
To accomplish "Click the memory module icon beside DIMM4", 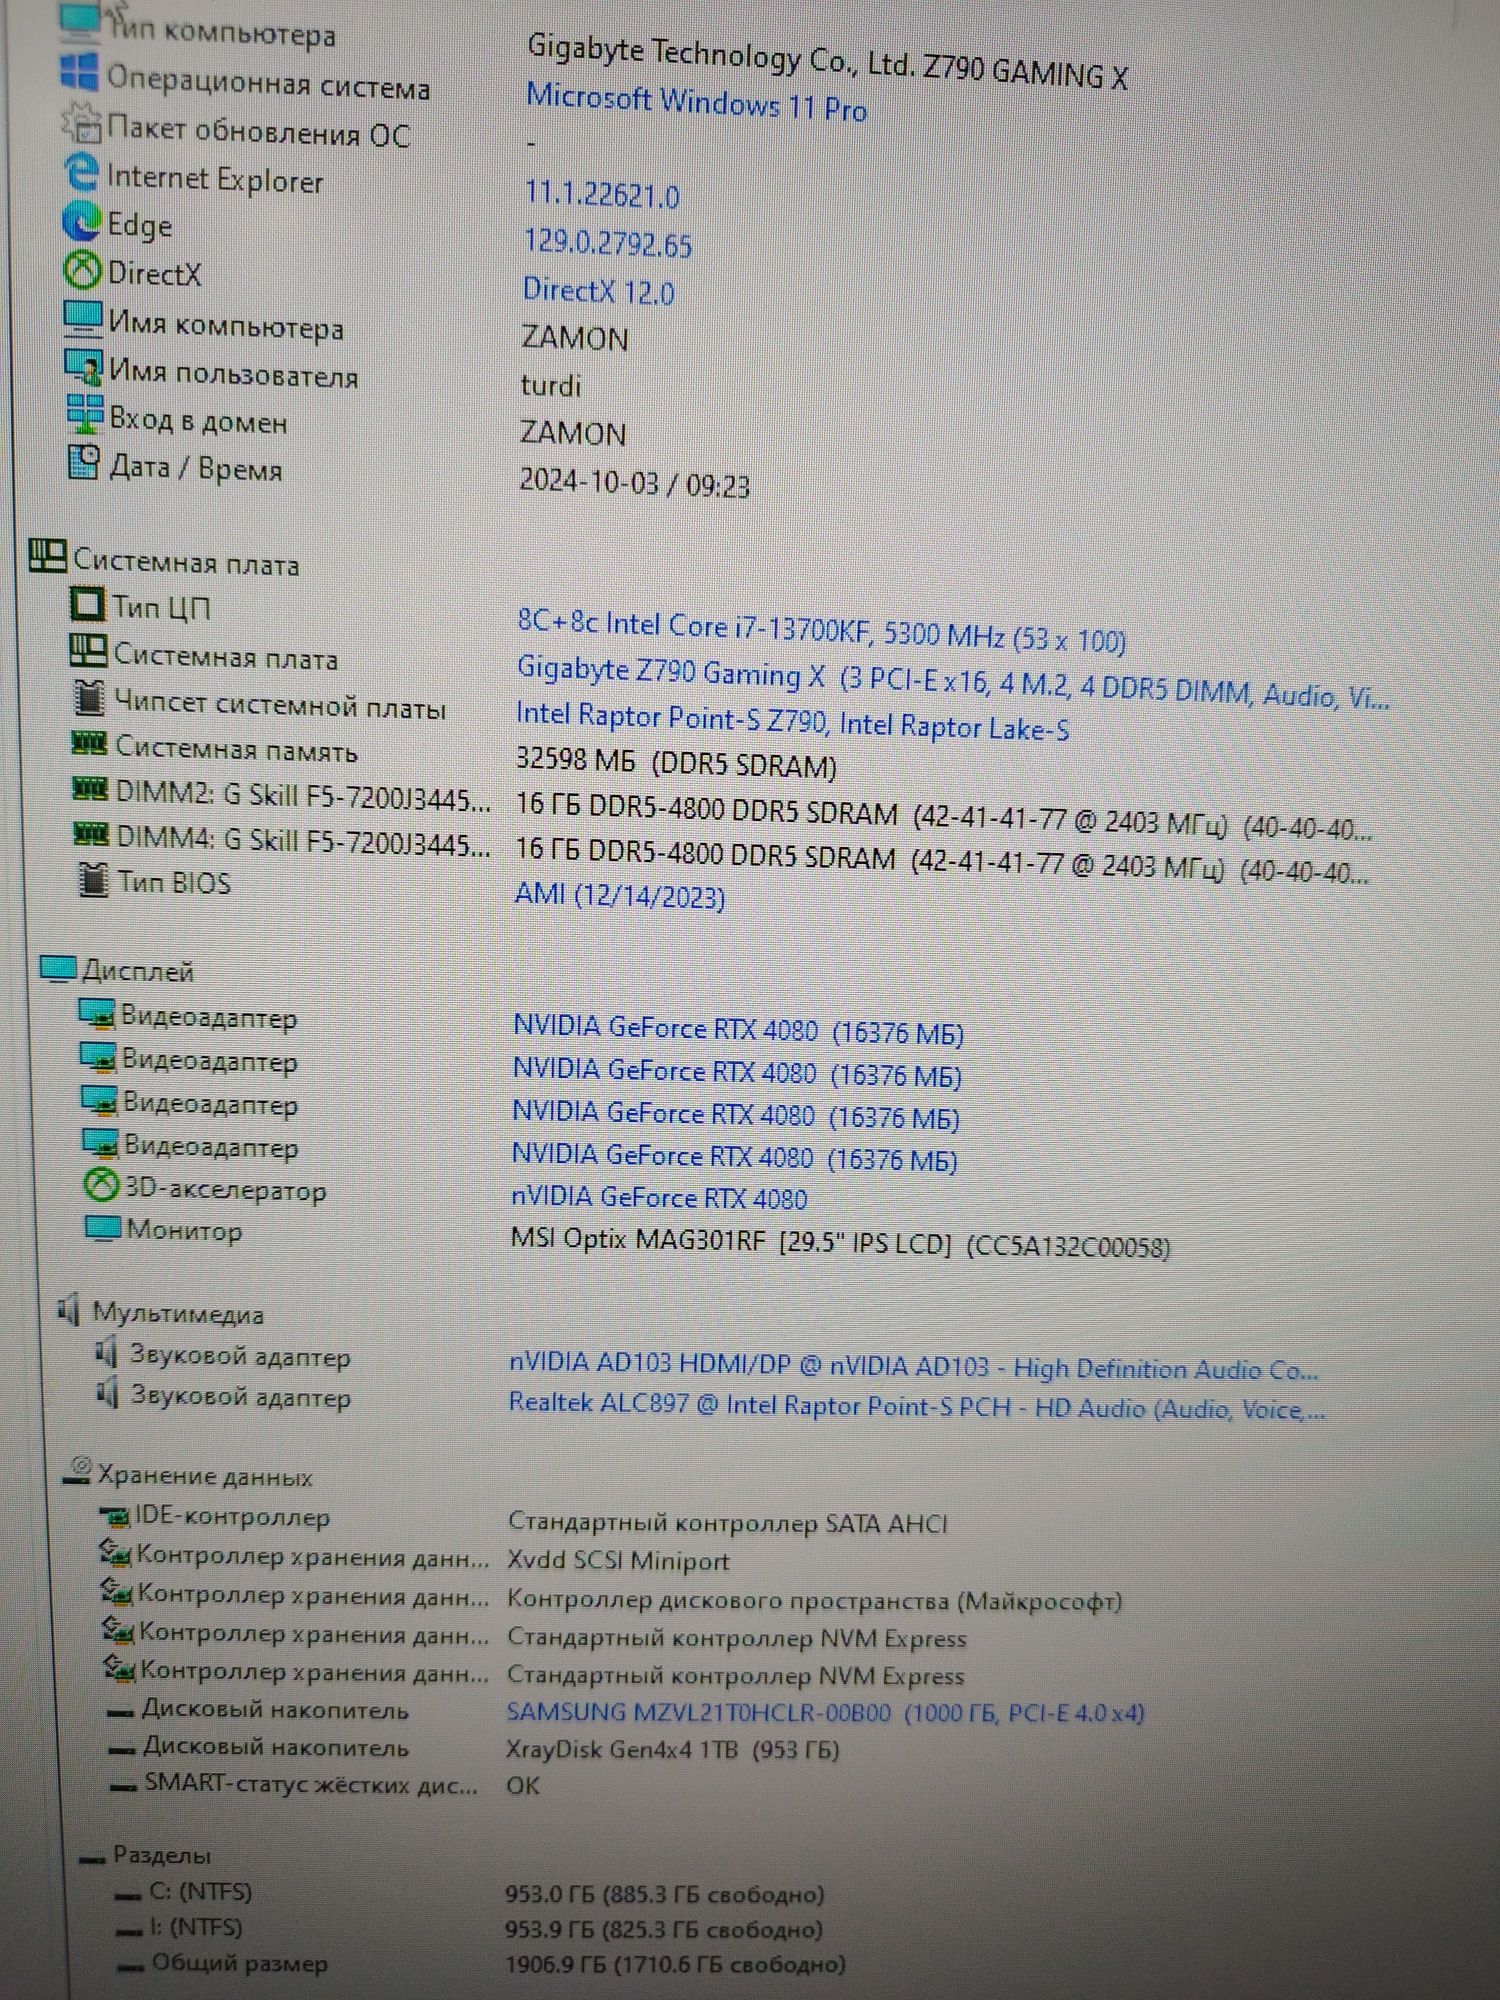I will point(92,834).
